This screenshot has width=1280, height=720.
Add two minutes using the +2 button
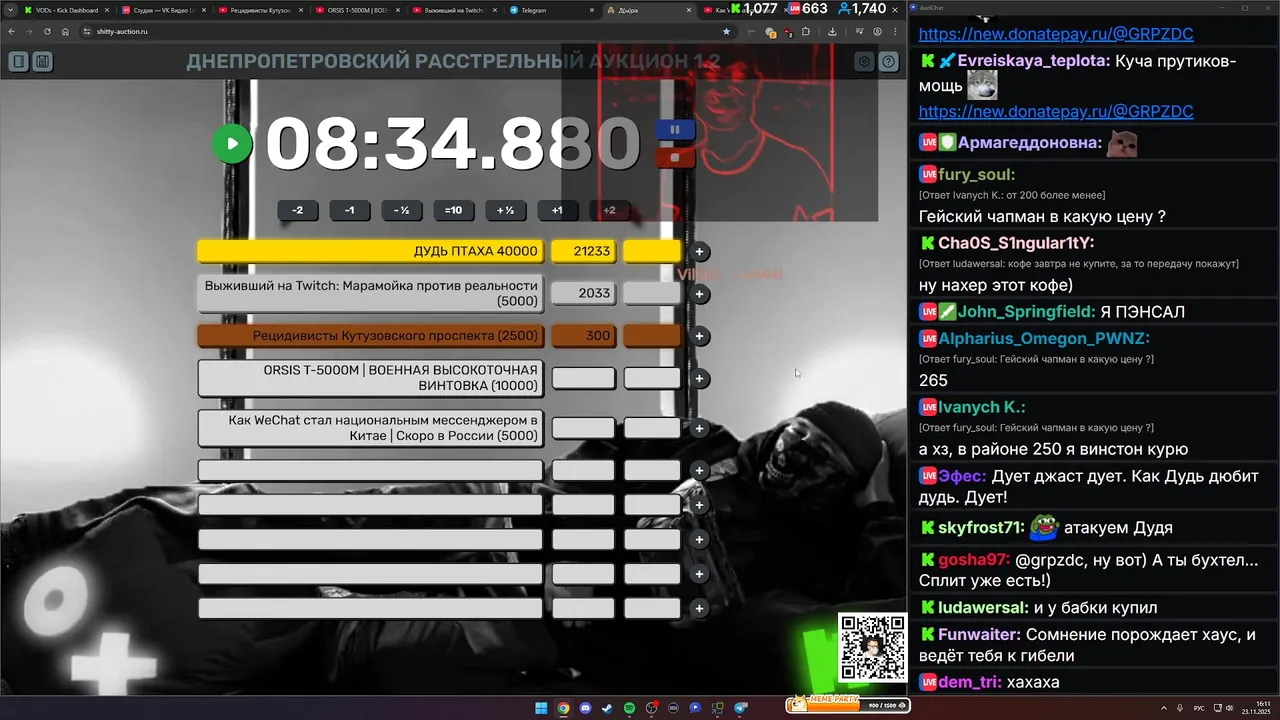(609, 210)
